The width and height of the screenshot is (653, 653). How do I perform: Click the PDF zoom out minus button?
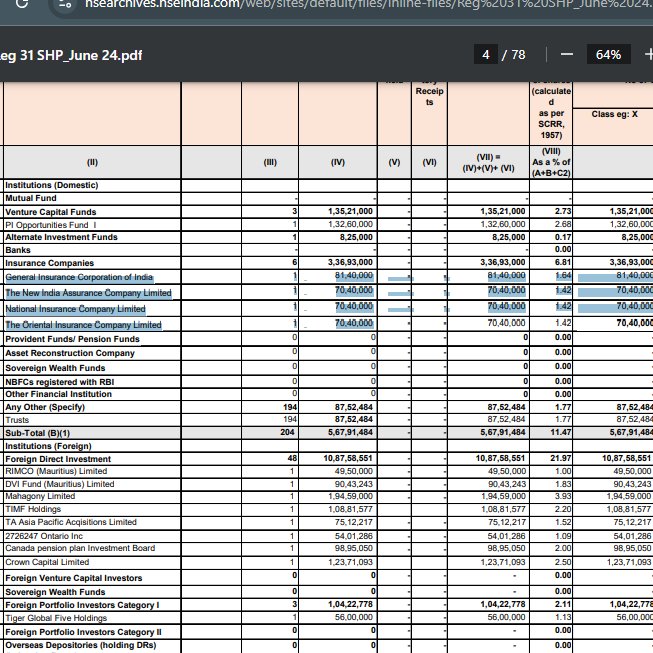coord(566,55)
